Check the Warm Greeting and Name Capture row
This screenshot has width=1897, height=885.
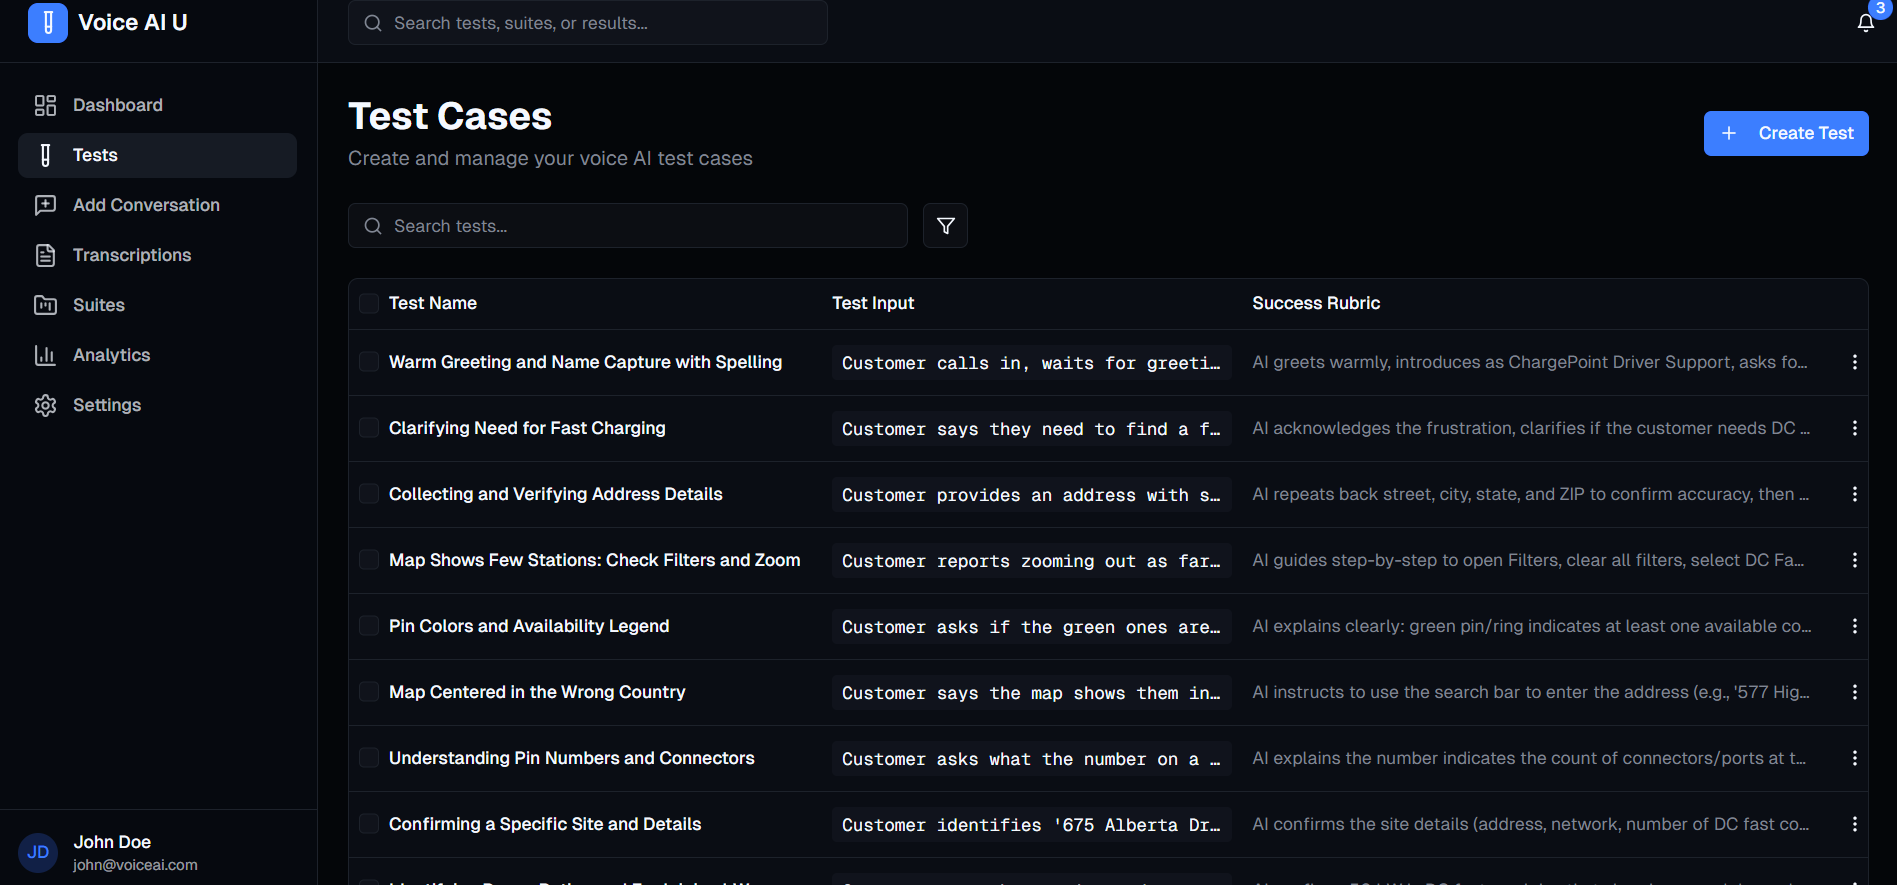click(369, 361)
